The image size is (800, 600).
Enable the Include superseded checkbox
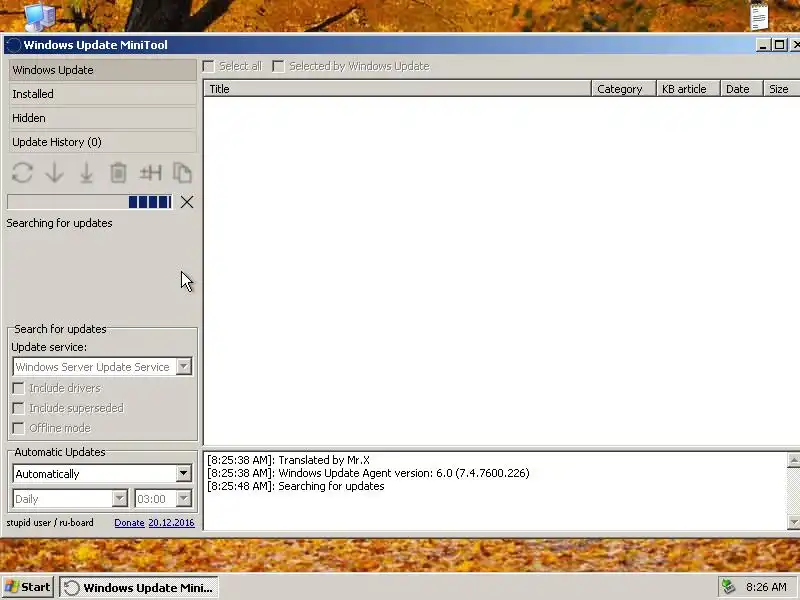click(18, 408)
